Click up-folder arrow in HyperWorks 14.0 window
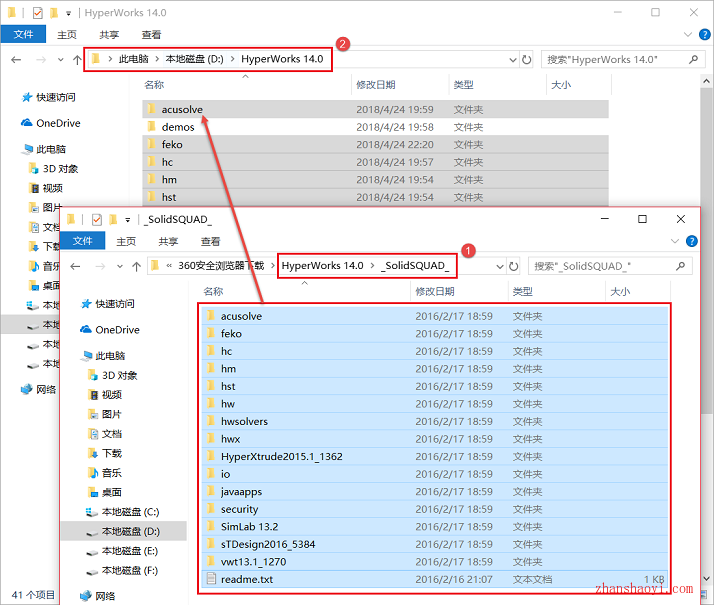The height and width of the screenshot is (605, 714). click(x=77, y=60)
